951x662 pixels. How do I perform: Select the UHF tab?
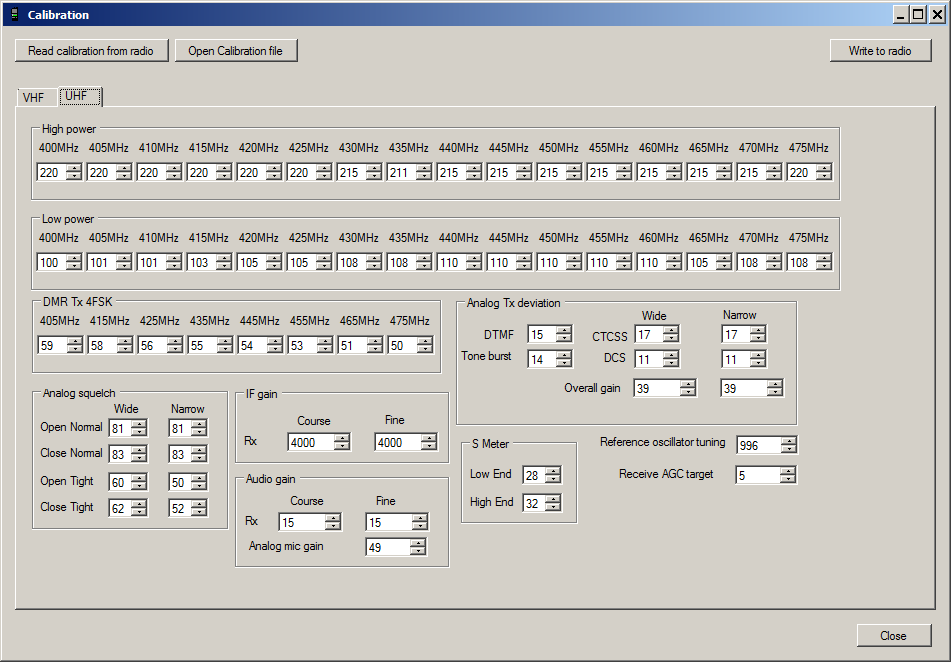(77, 96)
